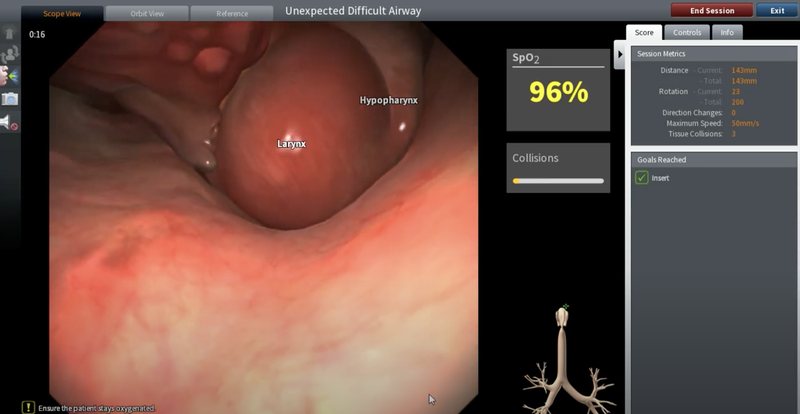The width and height of the screenshot is (800, 414).
Task: Click the 96% SpO2 reading
Action: 558,92
